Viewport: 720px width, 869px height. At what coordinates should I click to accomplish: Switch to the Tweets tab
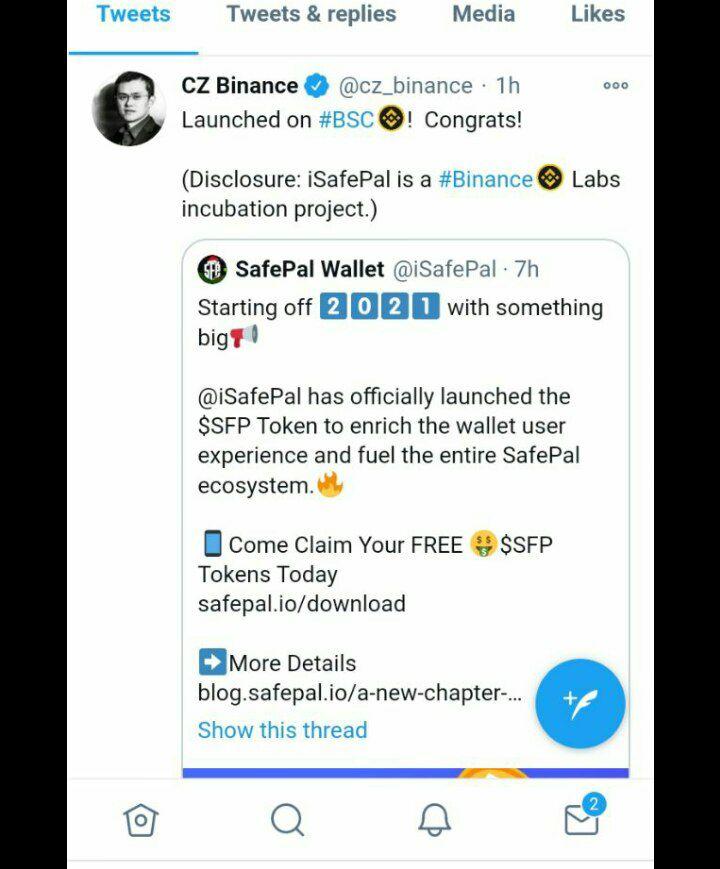pos(134,14)
